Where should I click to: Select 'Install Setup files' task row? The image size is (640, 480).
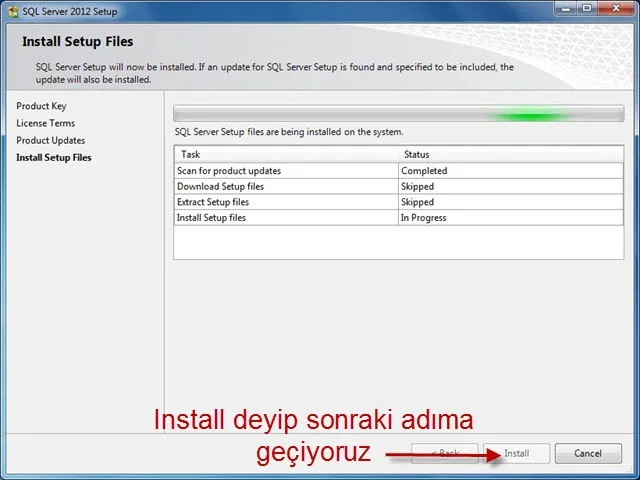(398, 218)
